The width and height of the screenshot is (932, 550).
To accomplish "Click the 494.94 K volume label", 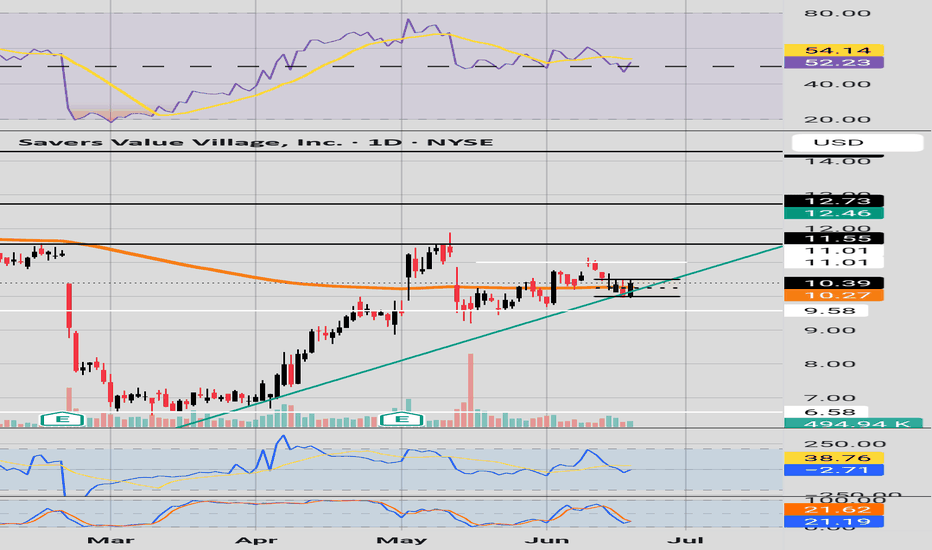I will [854, 423].
